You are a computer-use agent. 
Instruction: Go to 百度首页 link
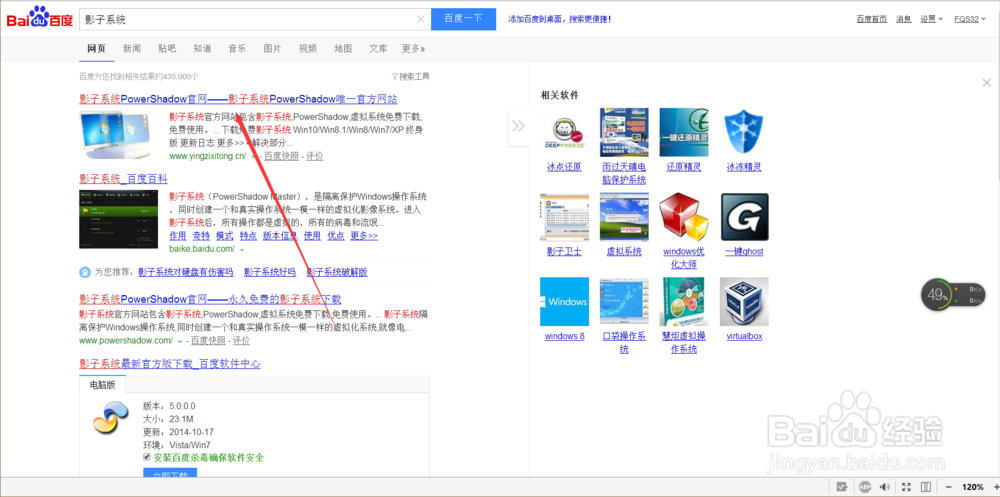(871, 19)
